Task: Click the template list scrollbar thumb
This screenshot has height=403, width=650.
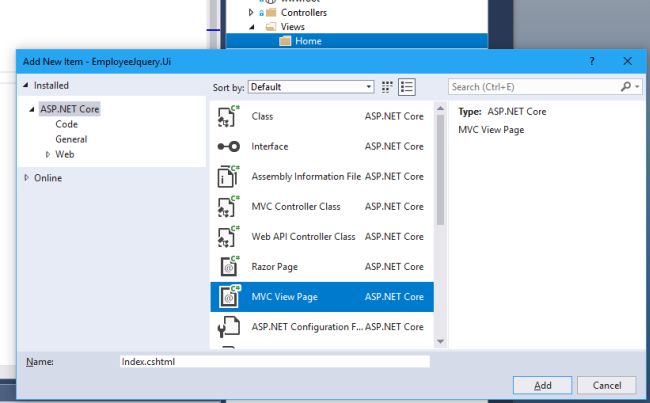Action: tap(440, 170)
